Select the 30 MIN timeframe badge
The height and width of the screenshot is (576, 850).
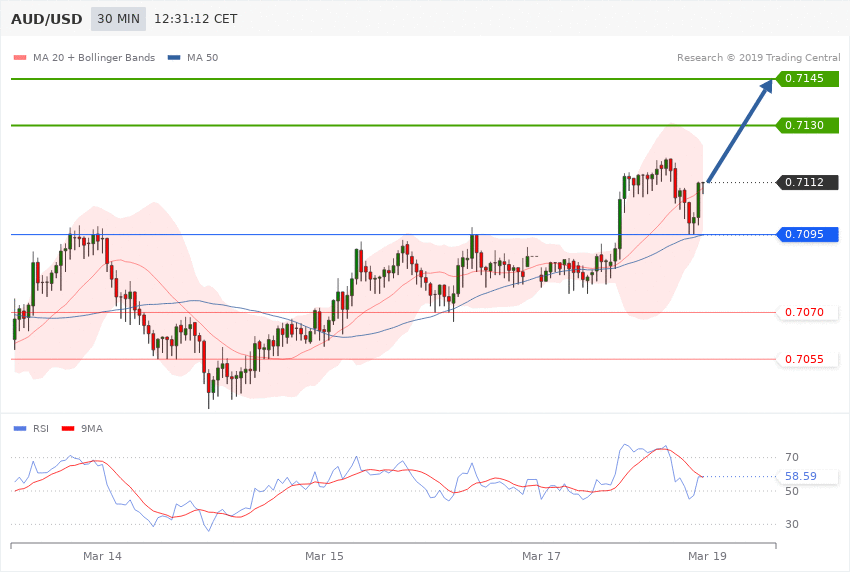118,19
